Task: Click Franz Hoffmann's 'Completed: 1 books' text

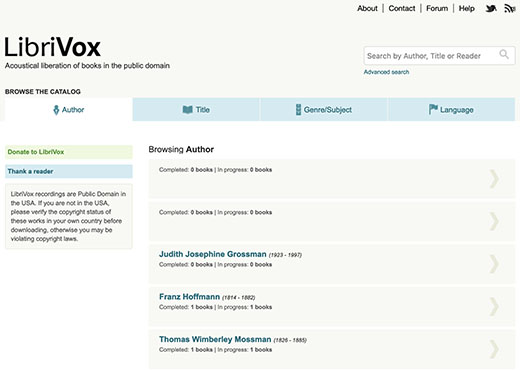Action: pyautogui.click(x=186, y=307)
